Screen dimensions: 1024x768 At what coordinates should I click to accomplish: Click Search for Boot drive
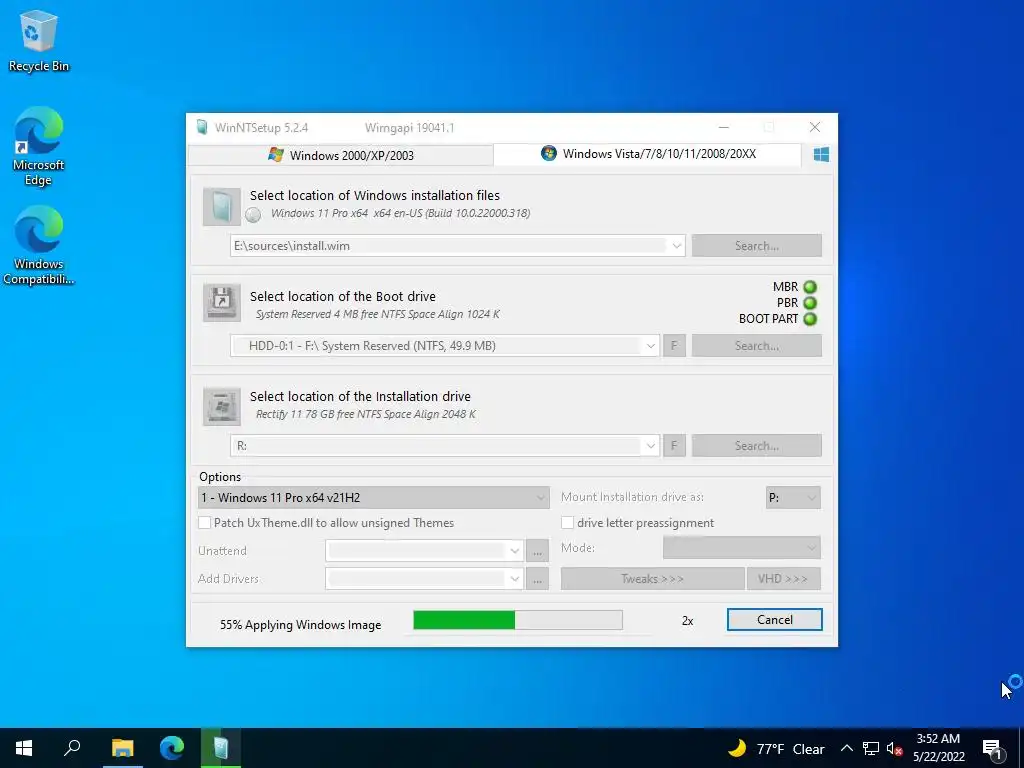(x=756, y=346)
